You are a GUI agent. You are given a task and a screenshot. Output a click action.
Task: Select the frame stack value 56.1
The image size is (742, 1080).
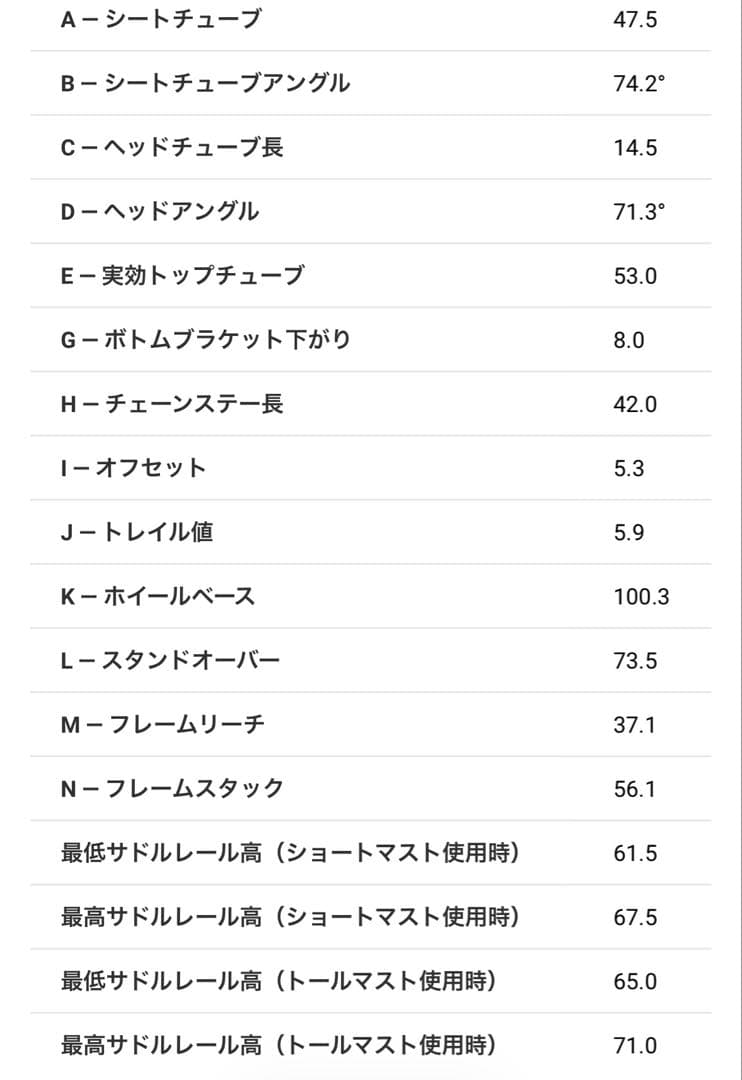click(635, 789)
